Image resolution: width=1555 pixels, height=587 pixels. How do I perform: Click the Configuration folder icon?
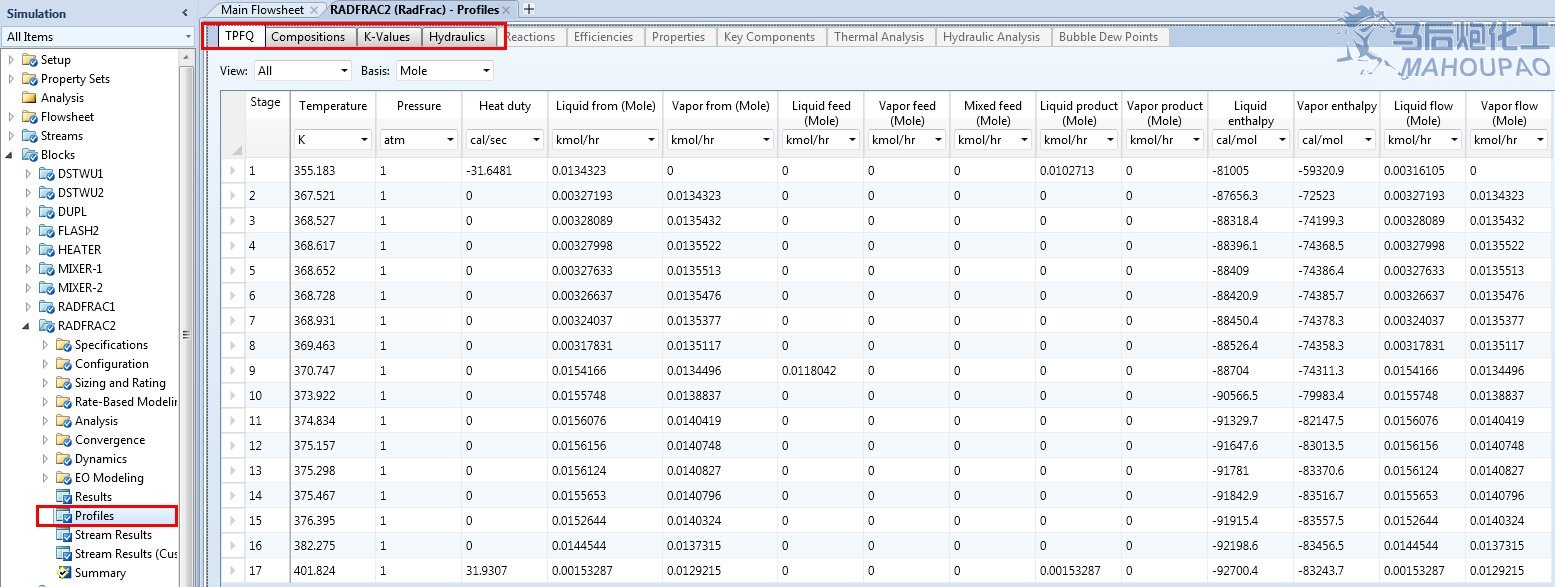(x=63, y=364)
